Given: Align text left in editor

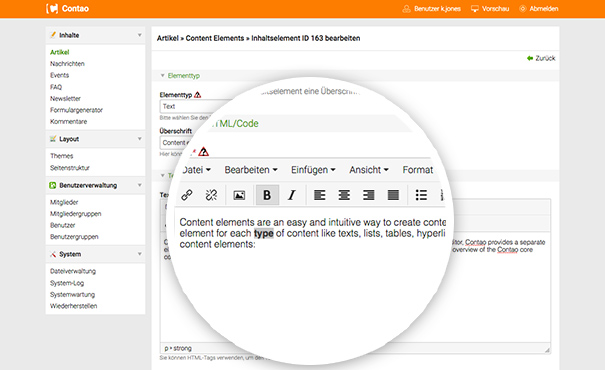Looking at the screenshot, I should pyautogui.click(x=319, y=195).
